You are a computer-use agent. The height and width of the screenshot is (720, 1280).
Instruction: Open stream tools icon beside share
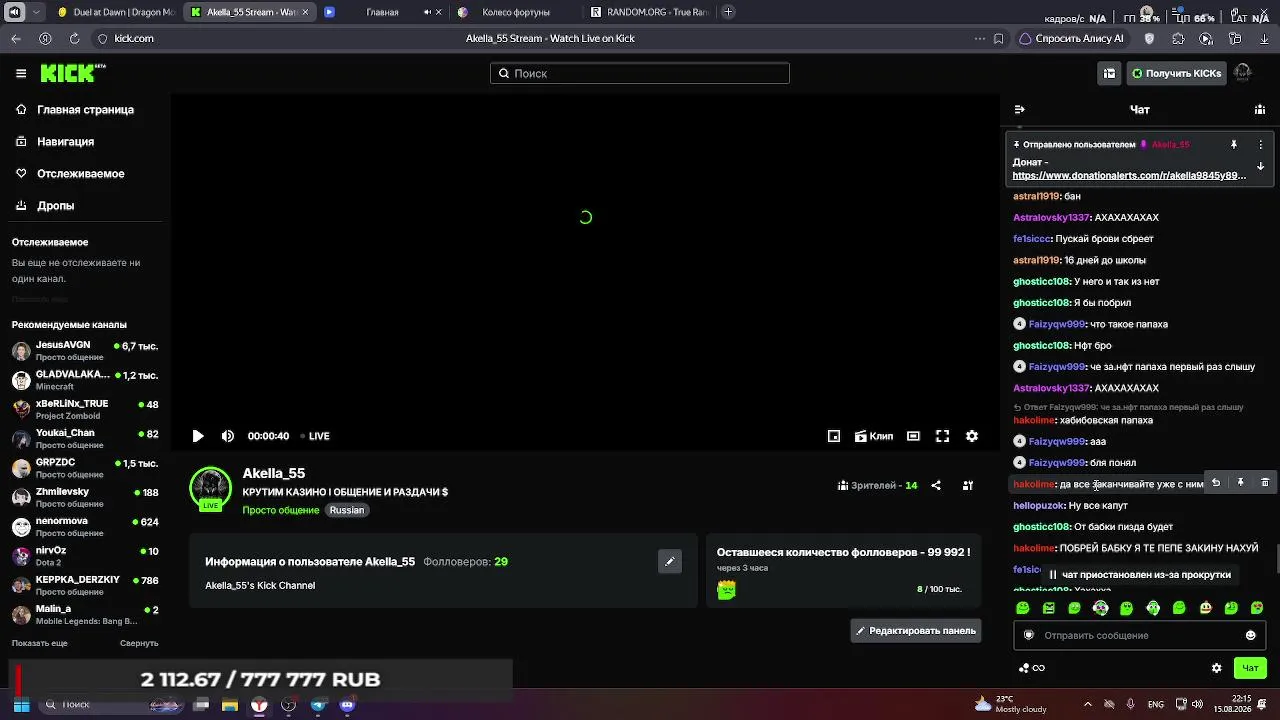tap(968, 485)
